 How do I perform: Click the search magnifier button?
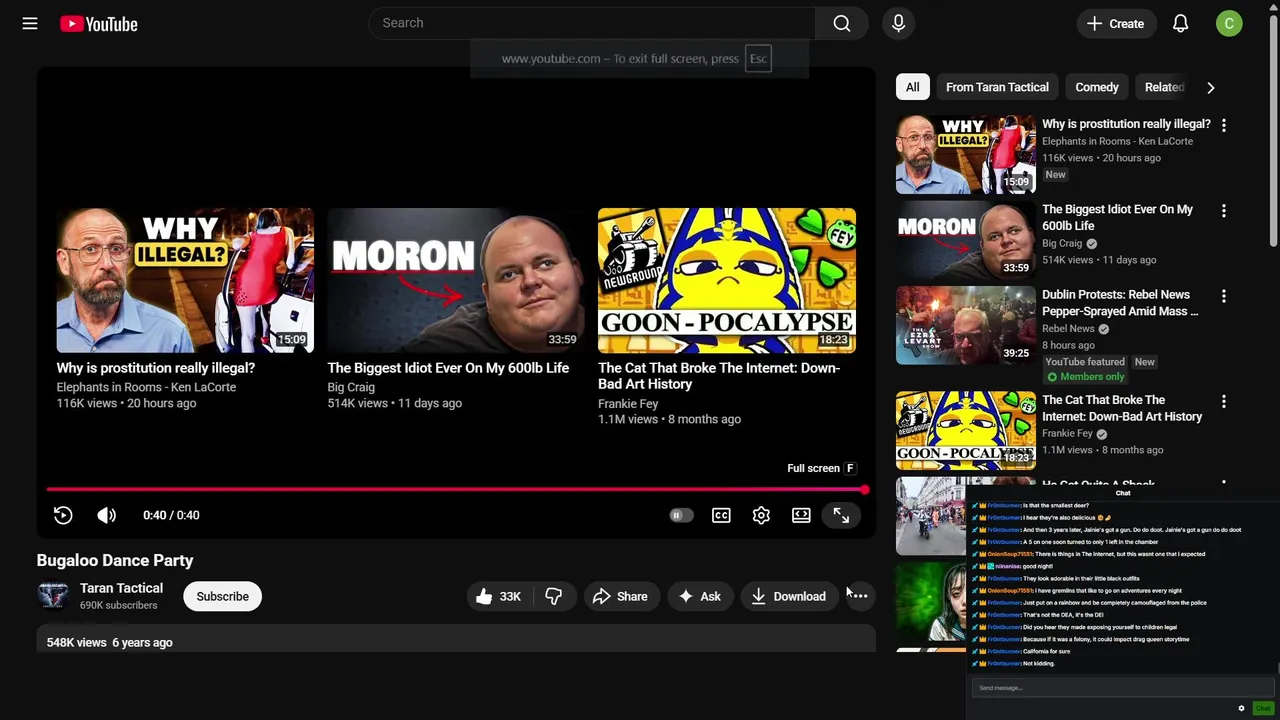(842, 23)
